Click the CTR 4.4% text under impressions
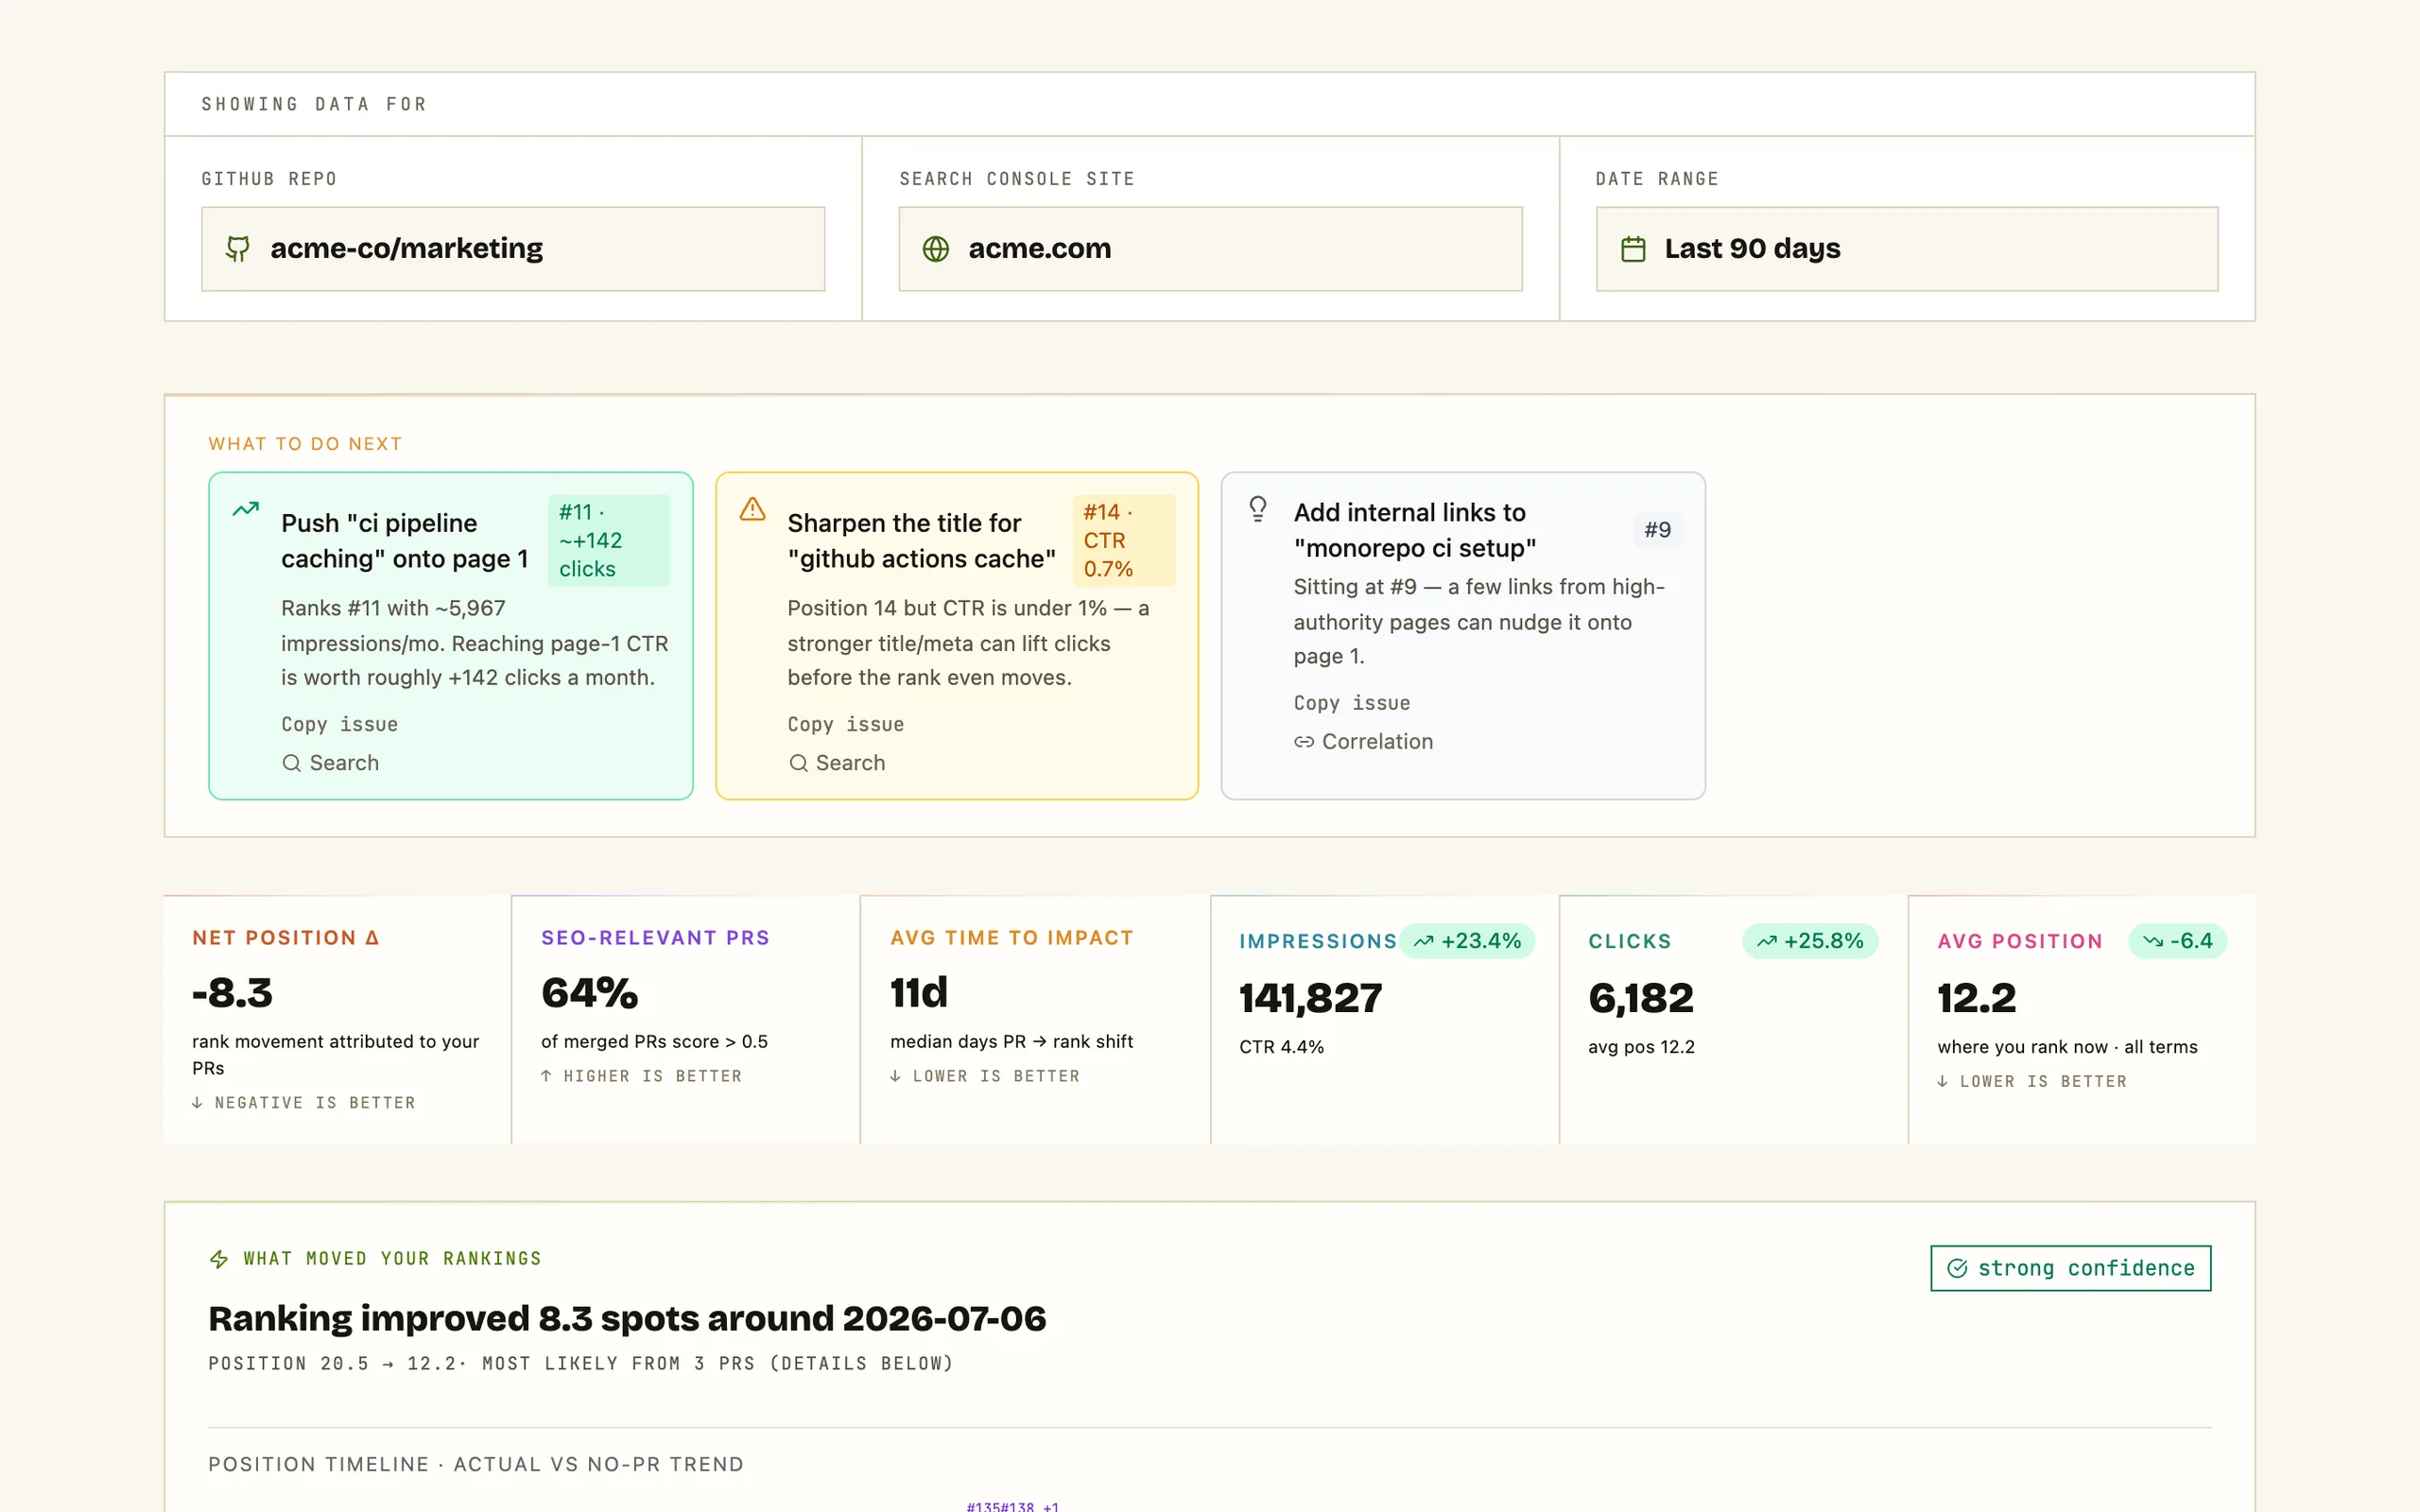This screenshot has height=1512, width=2420. coord(1281,1047)
